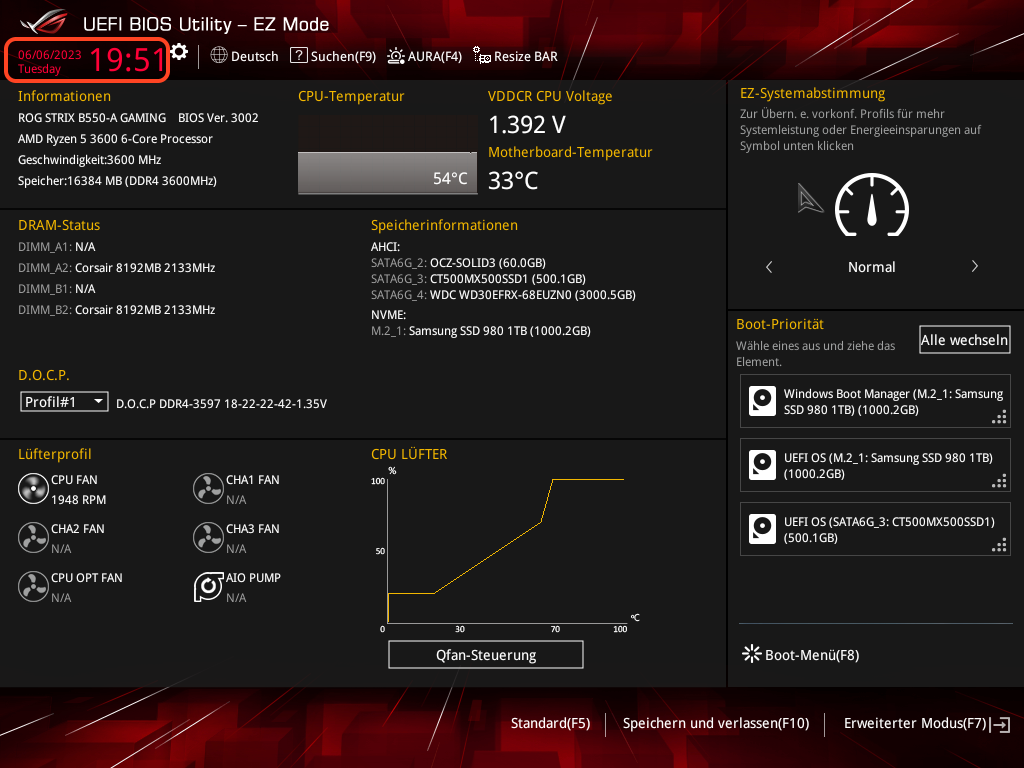This screenshot has height=768, width=1024.
Task: Open the D.O.C.P. Profil#1 dropdown
Action: point(64,402)
